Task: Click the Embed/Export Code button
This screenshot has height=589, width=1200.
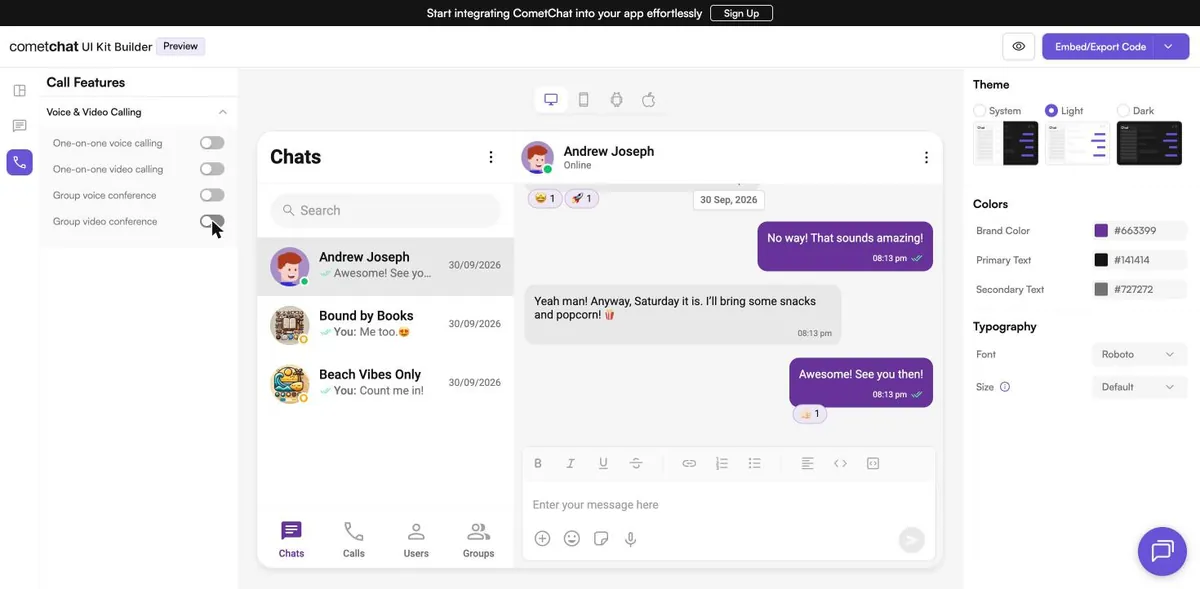Action: (1099, 46)
